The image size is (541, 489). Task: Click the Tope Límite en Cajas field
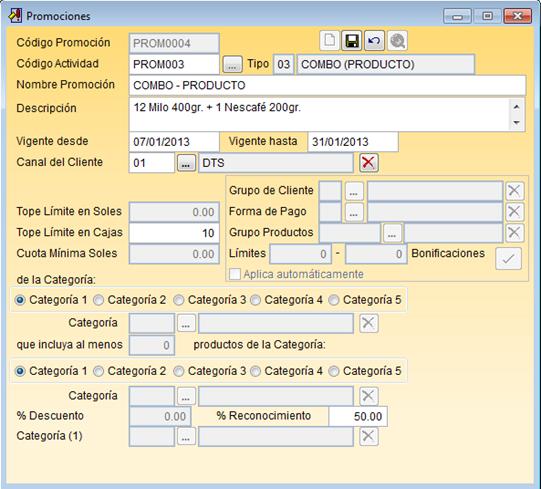click(x=174, y=233)
